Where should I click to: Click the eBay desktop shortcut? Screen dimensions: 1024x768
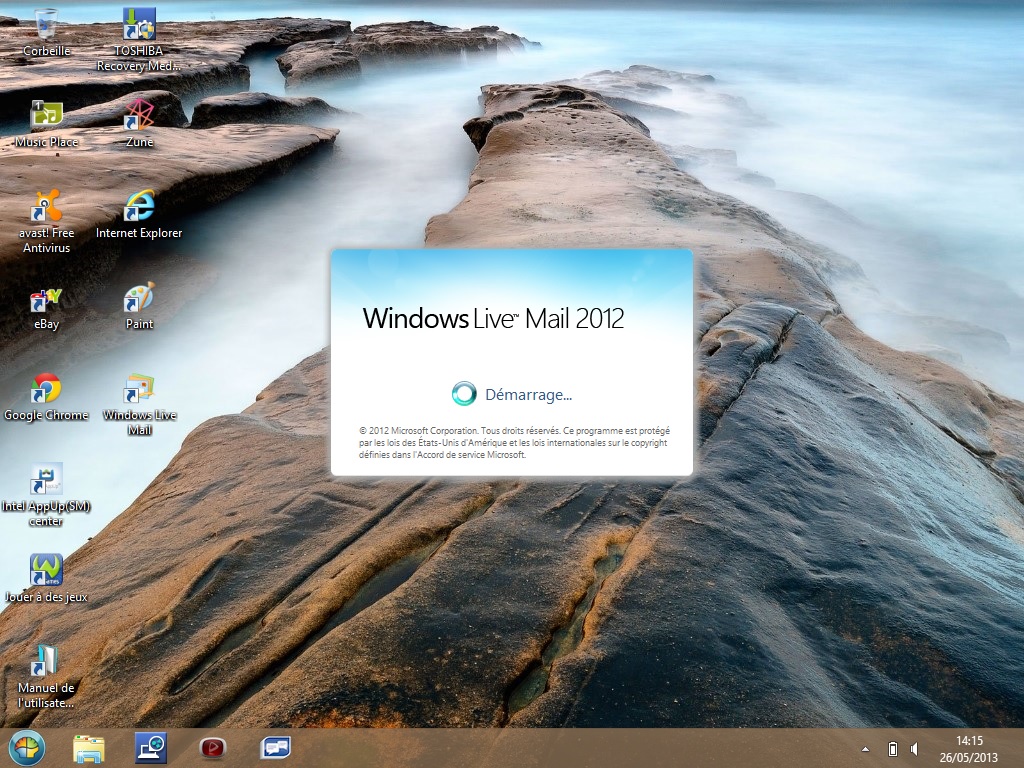(46, 308)
